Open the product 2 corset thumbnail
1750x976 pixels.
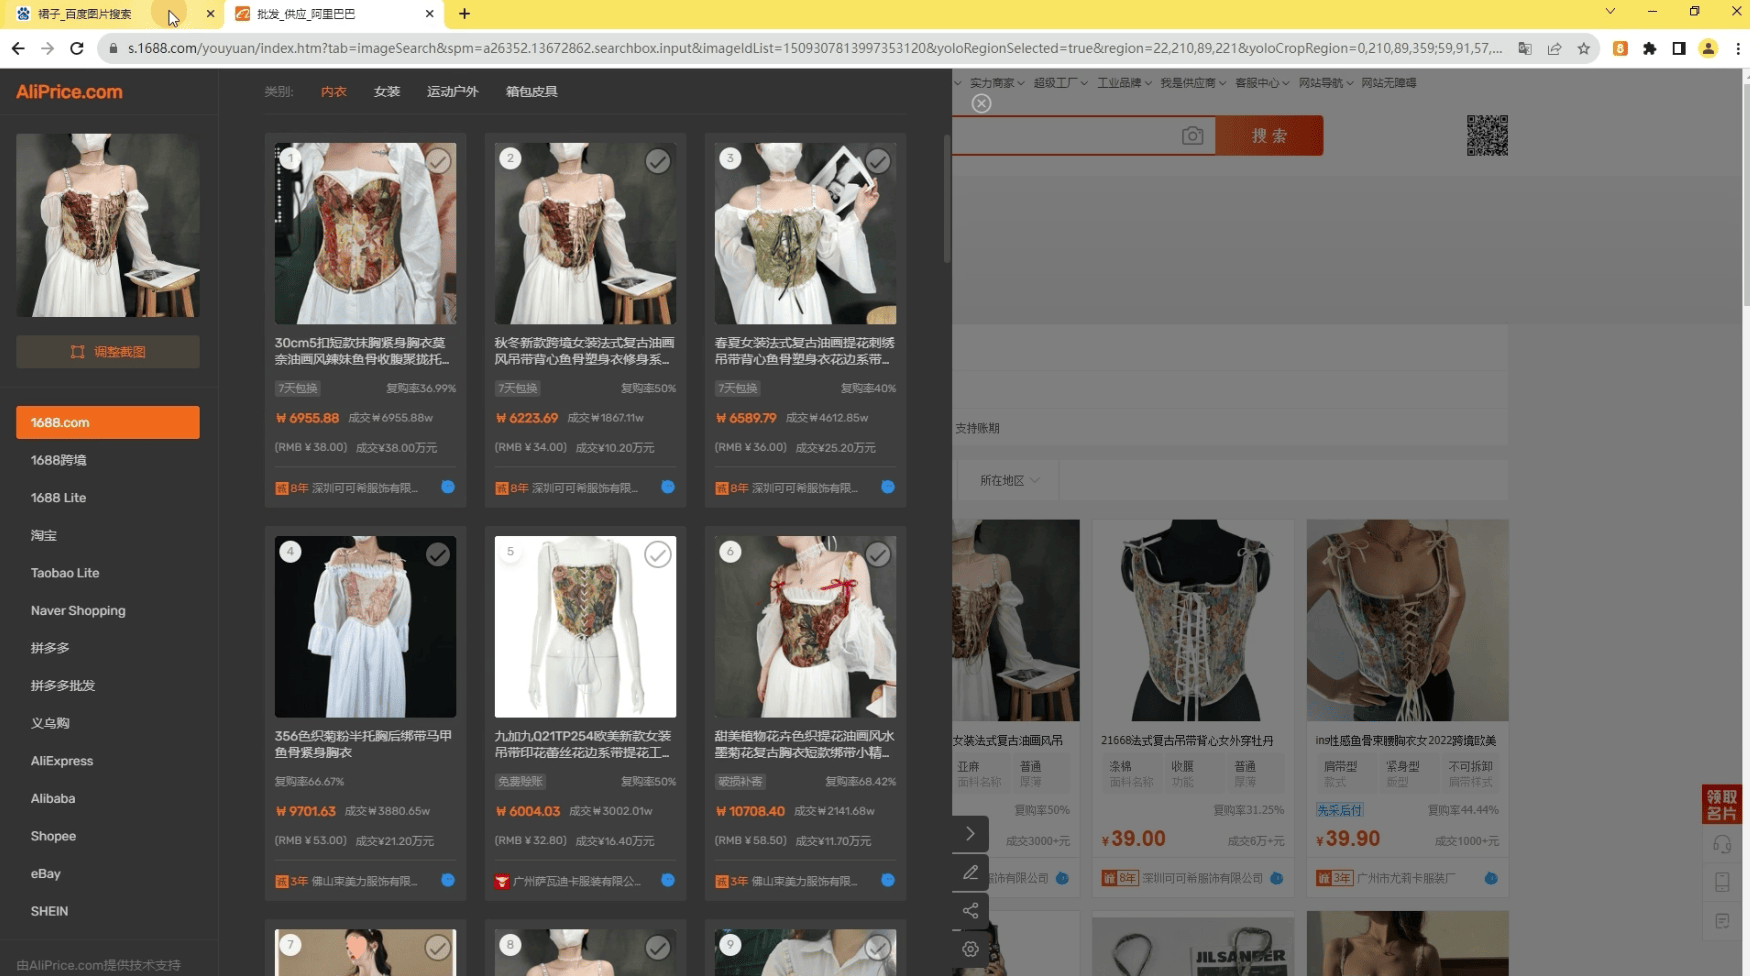[x=585, y=233]
